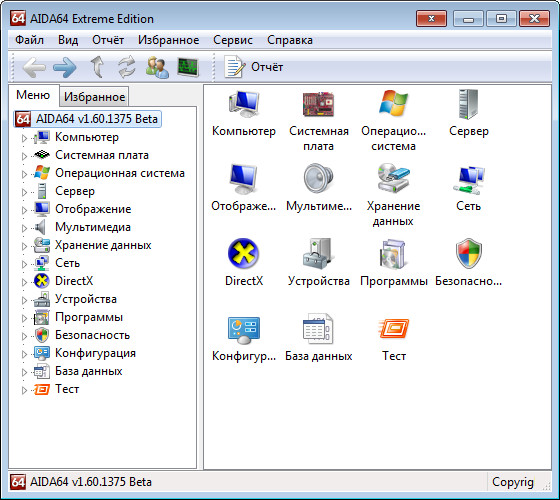Open the Файл menu
Viewport: 560px width, 500px height.
pyautogui.click(x=30, y=40)
